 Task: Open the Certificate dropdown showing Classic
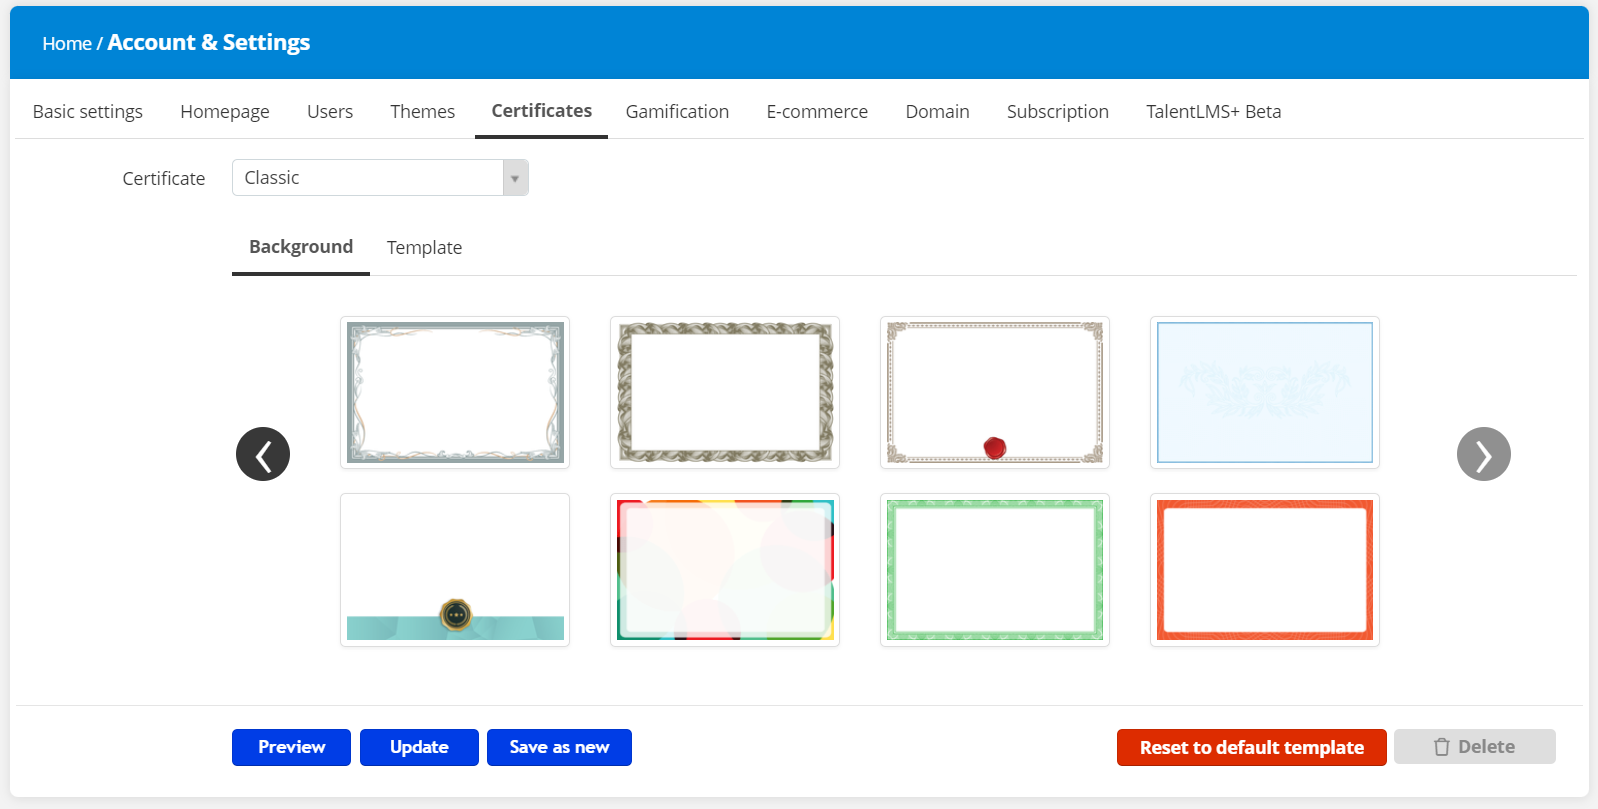click(380, 178)
